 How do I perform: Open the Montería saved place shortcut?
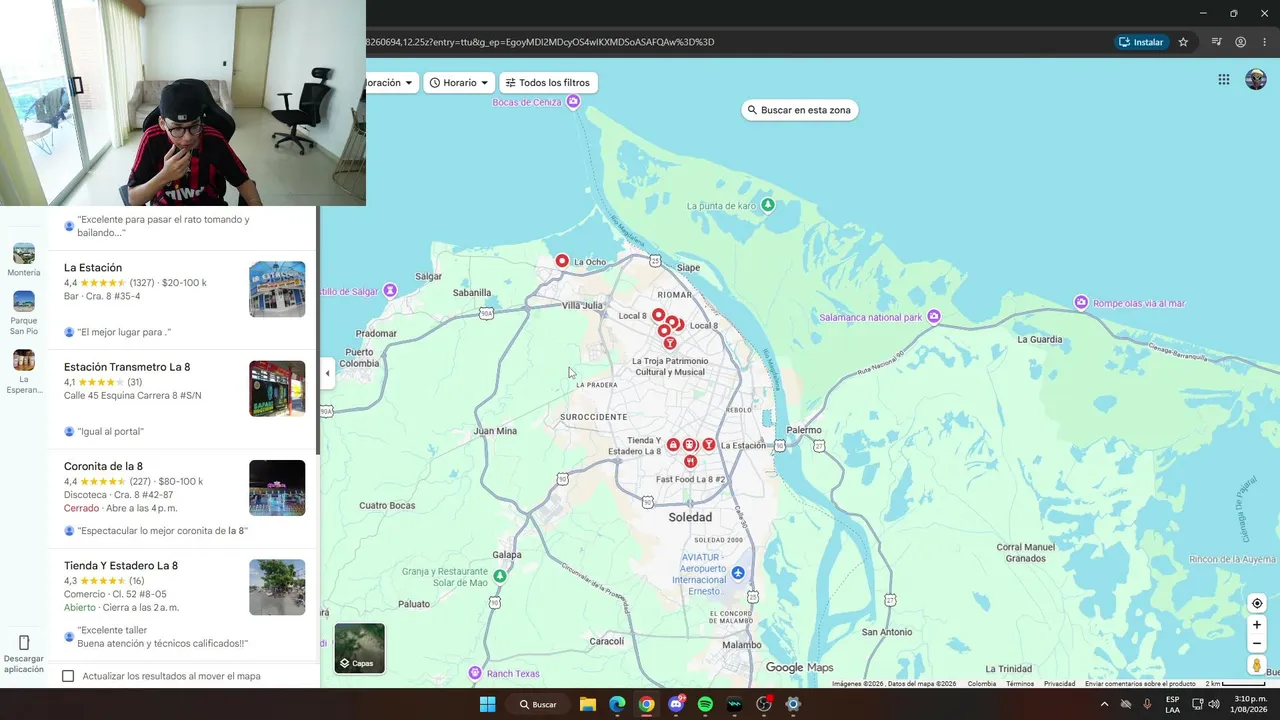pos(24,259)
